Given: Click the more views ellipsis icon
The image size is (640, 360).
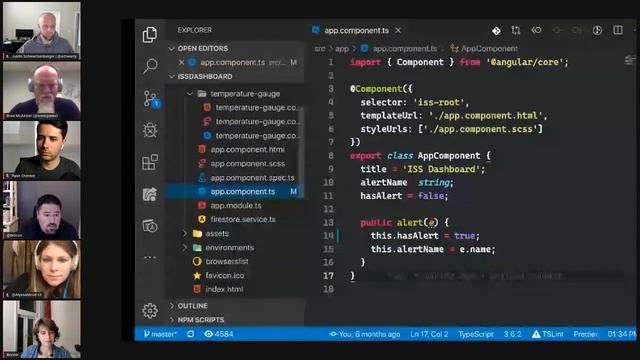Looking at the screenshot, I should [x=150, y=257].
